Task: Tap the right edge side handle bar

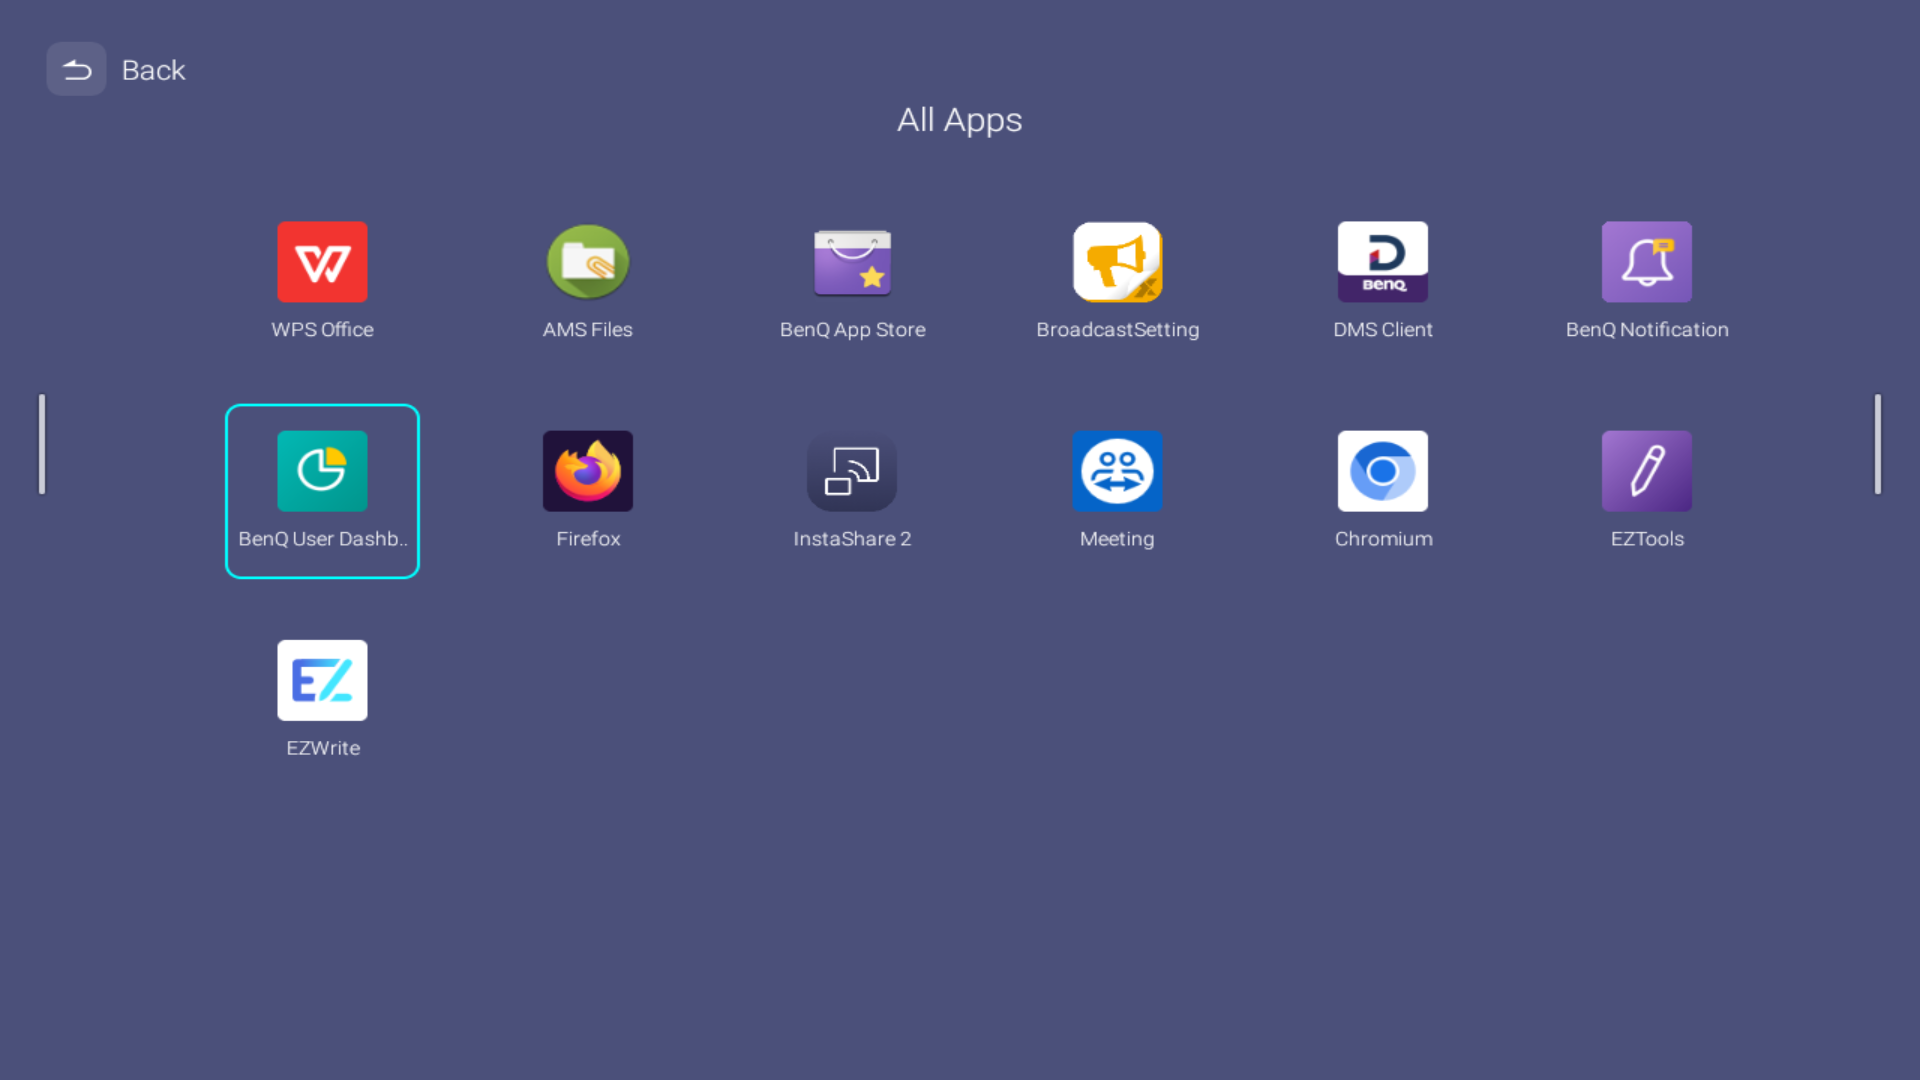Action: 1878,444
